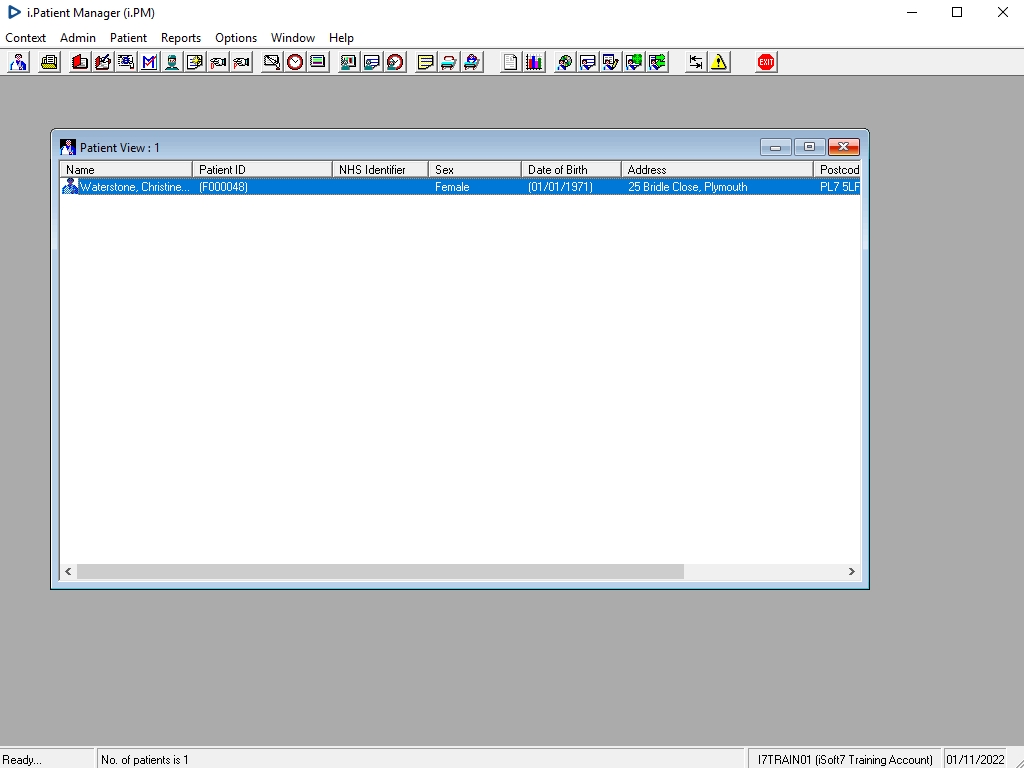Sort by the NHS Identifier column header

point(380,170)
